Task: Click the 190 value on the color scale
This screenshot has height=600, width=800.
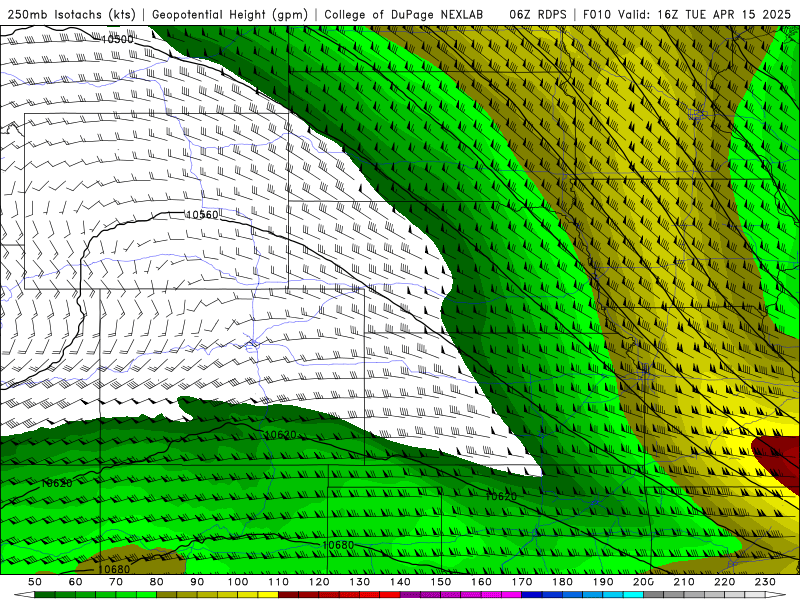Action: click(x=603, y=582)
